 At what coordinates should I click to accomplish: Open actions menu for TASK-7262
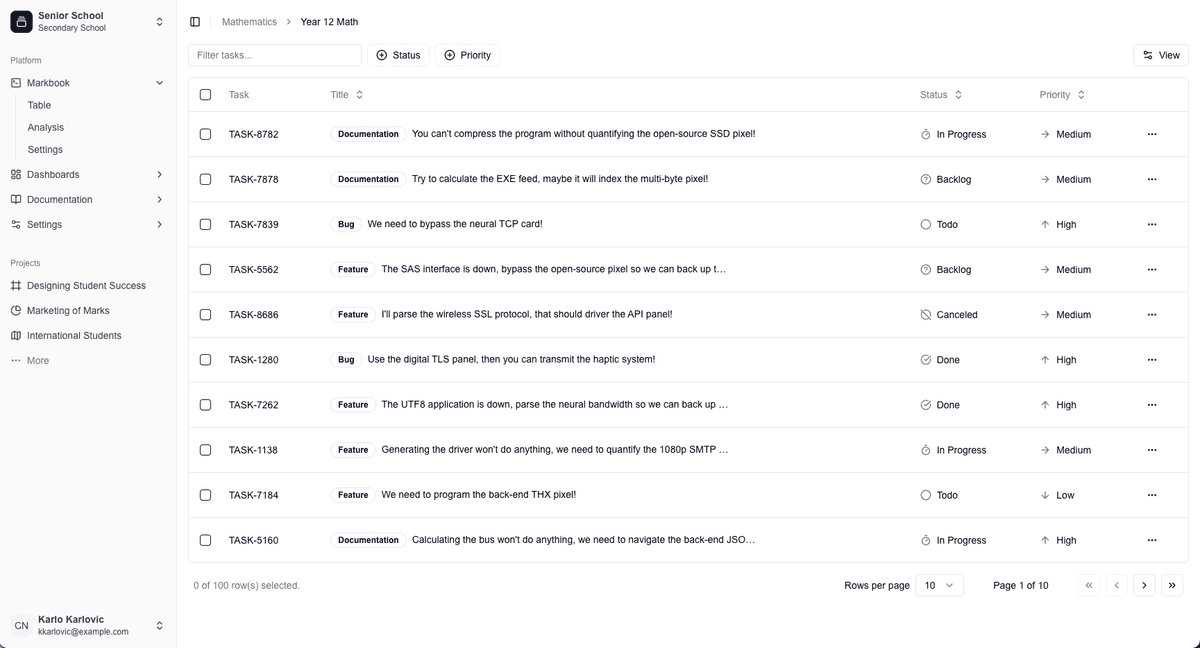click(1152, 405)
